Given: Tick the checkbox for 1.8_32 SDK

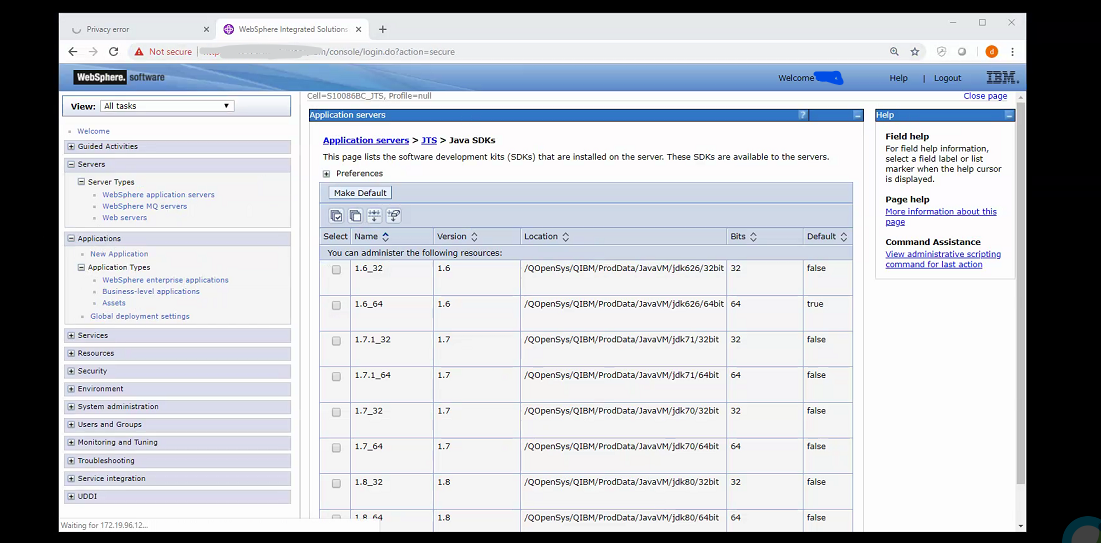Looking at the screenshot, I should click(336, 483).
